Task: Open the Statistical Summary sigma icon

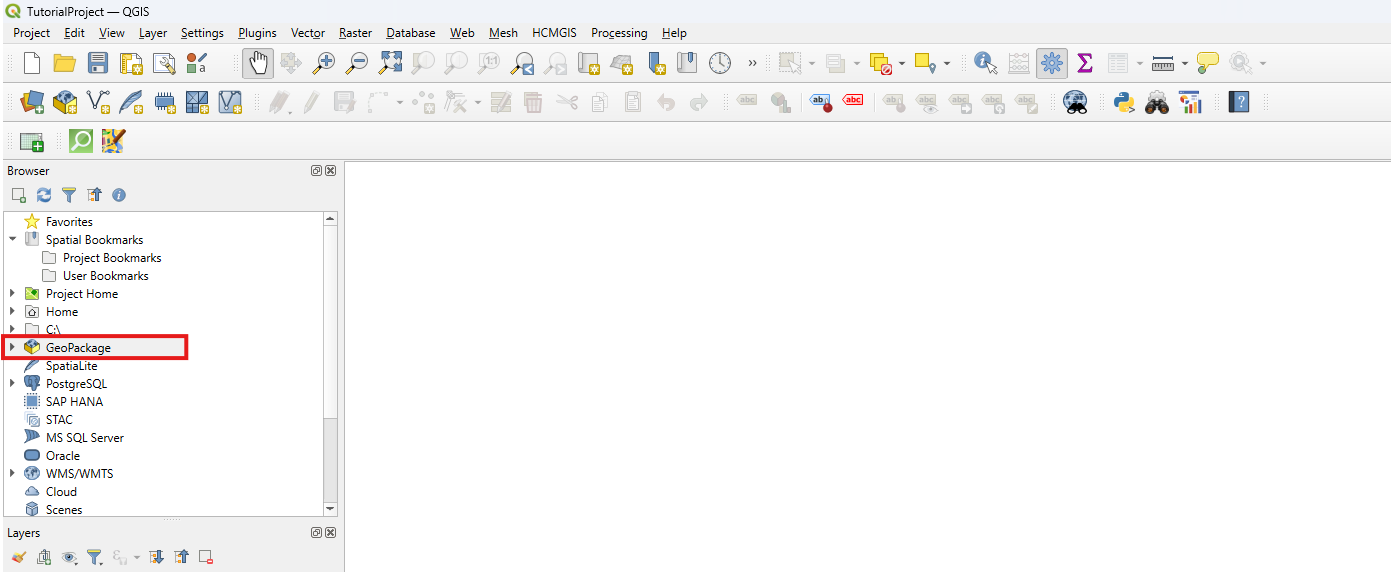Action: tap(1084, 63)
